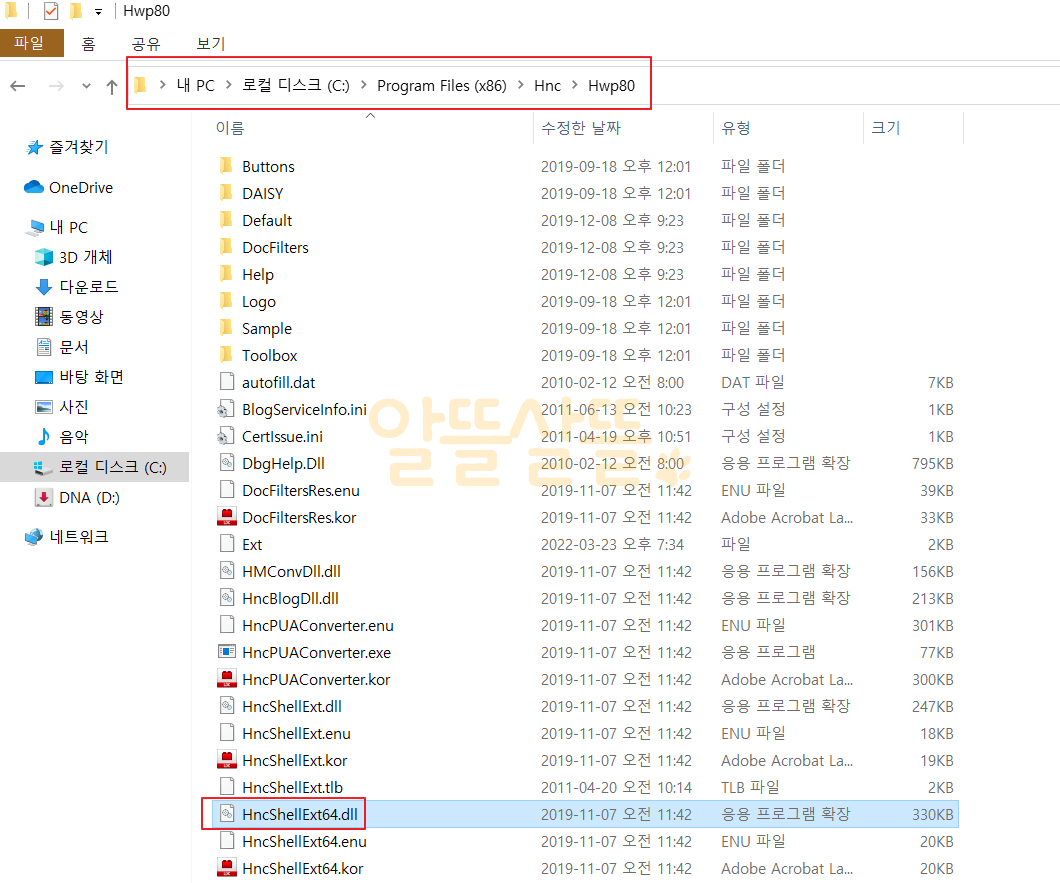Select the HncShellExt64.kor file name
Viewport: 1060px width, 883px height.
pos(302,869)
